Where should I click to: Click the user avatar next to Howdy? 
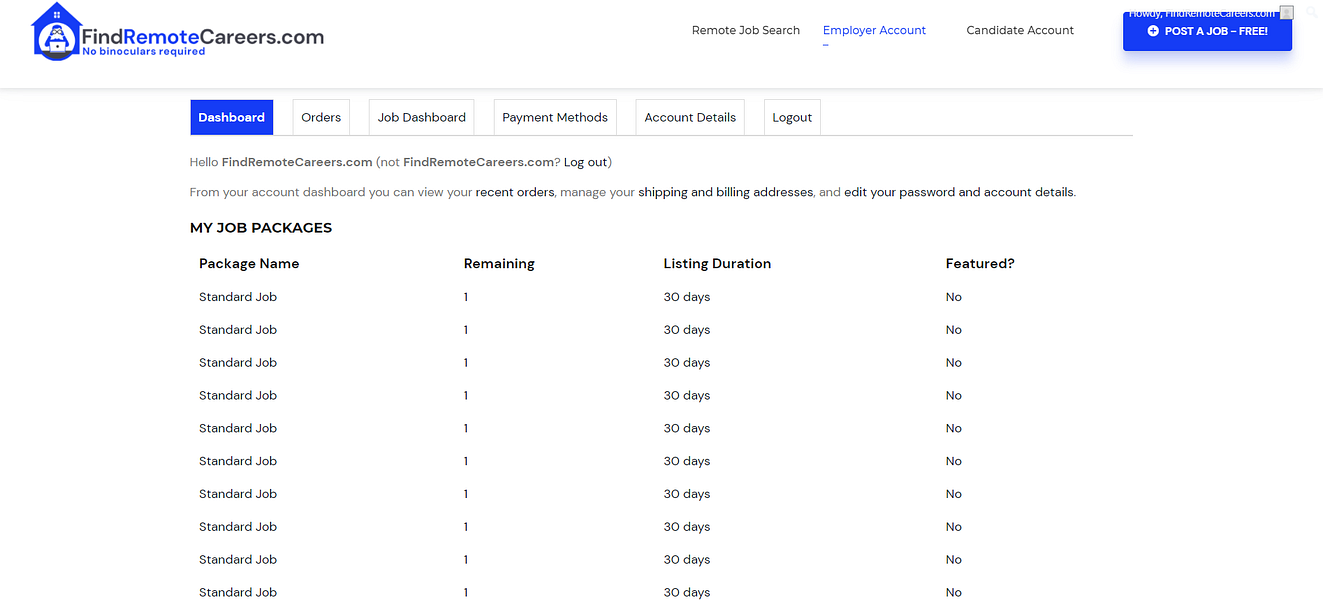click(x=1287, y=13)
